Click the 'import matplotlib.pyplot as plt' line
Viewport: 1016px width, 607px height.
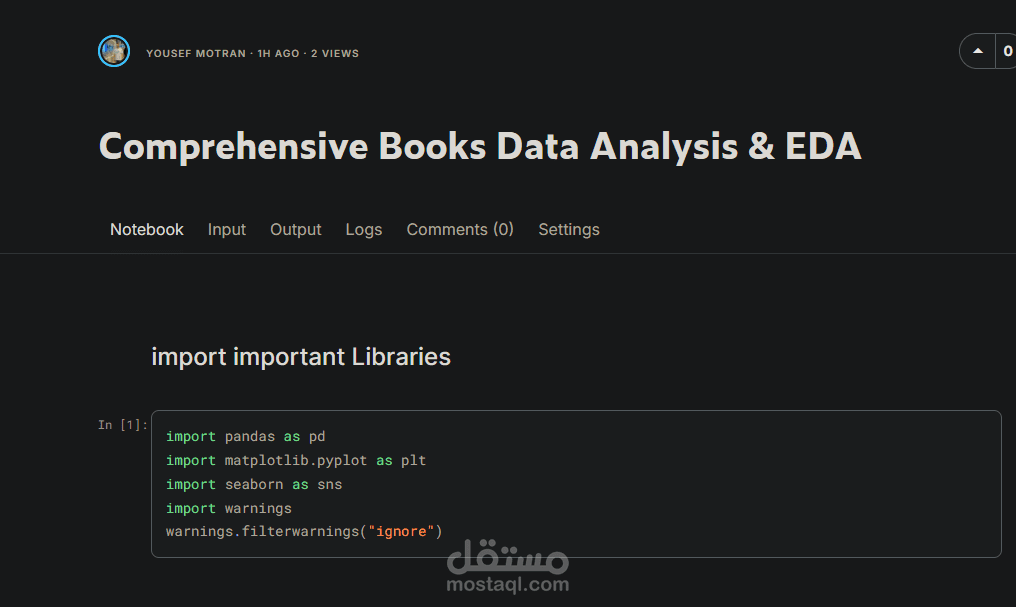296,461
